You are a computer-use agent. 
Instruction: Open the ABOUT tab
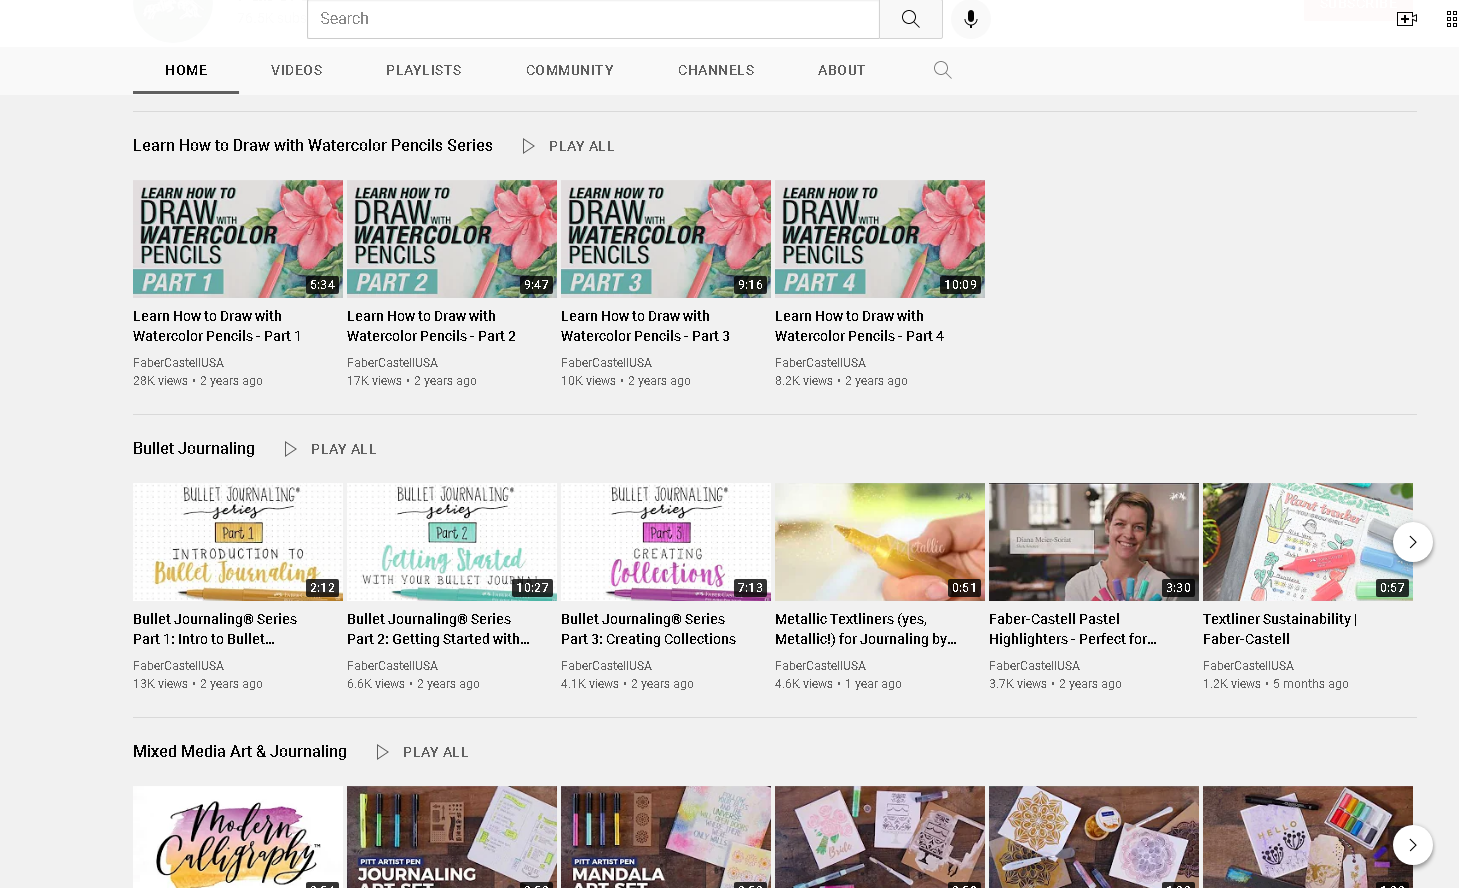point(841,70)
